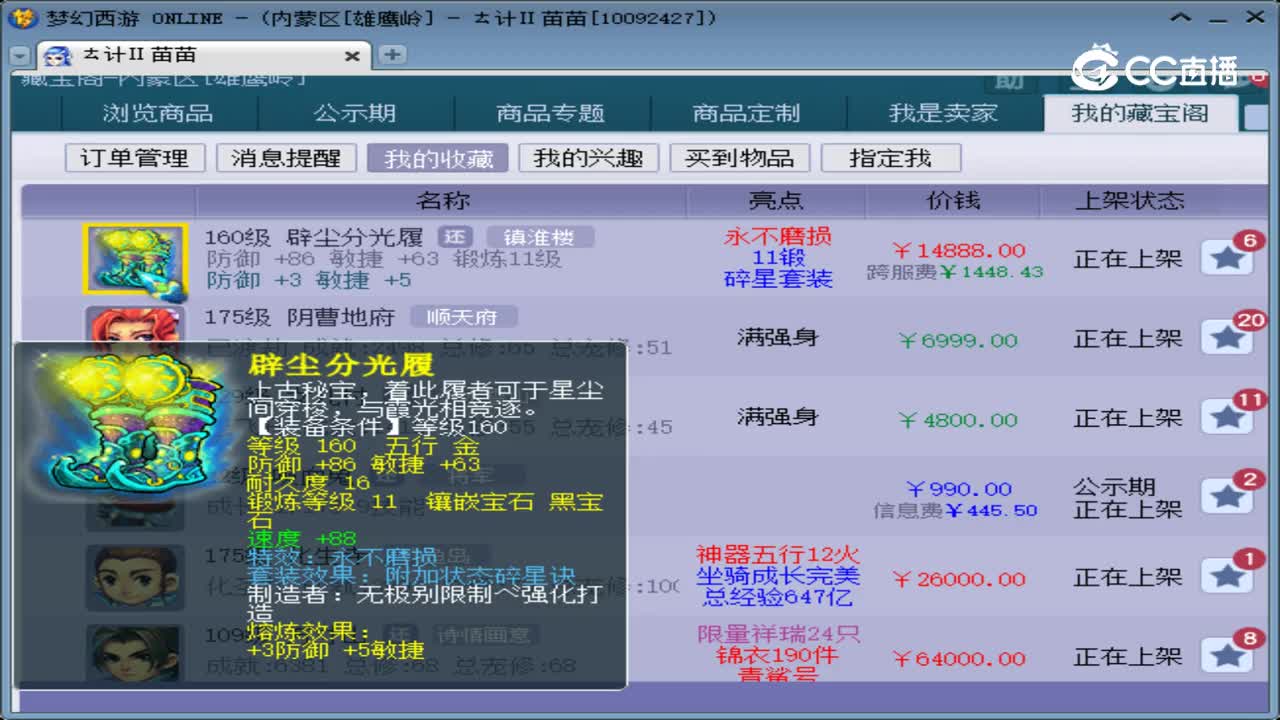Open 消息提醒 section
1280x720 pixels.
click(286, 158)
